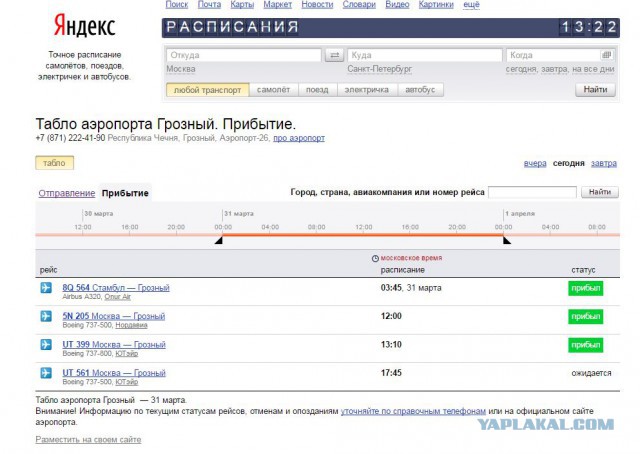Click plane icon for flight UT 399

pyautogui.click(x=46, y=345)
